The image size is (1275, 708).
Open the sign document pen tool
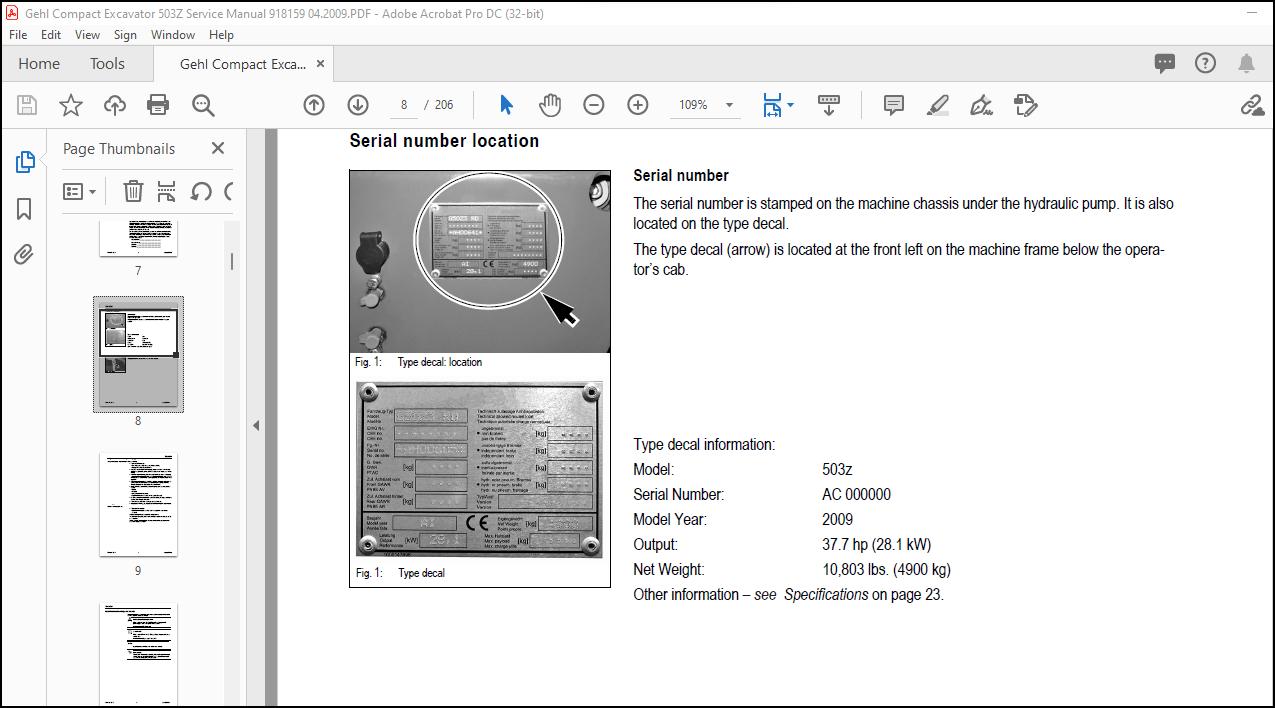pyautogui.click(x=981, y=105)
